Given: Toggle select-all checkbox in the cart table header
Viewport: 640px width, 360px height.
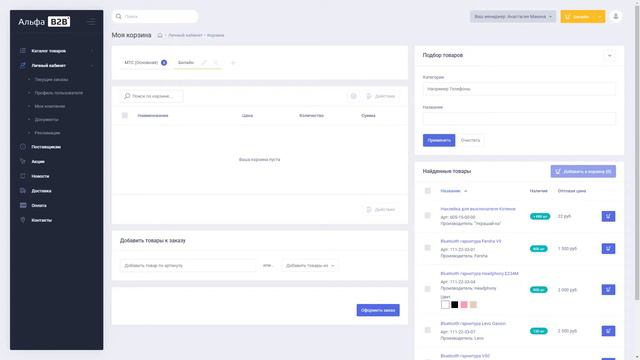Looking at the screenshot, I should tap(125, 116).
